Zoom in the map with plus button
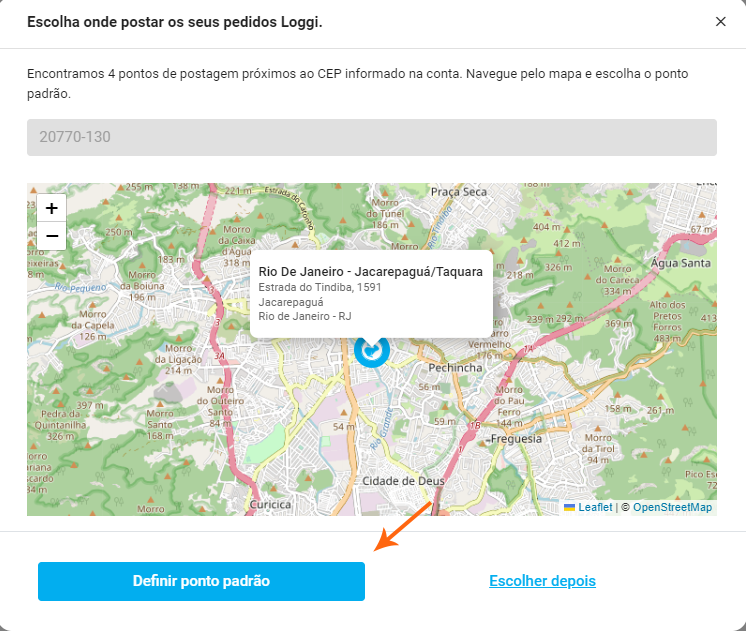The image size is (746, 631). (51, 208)
